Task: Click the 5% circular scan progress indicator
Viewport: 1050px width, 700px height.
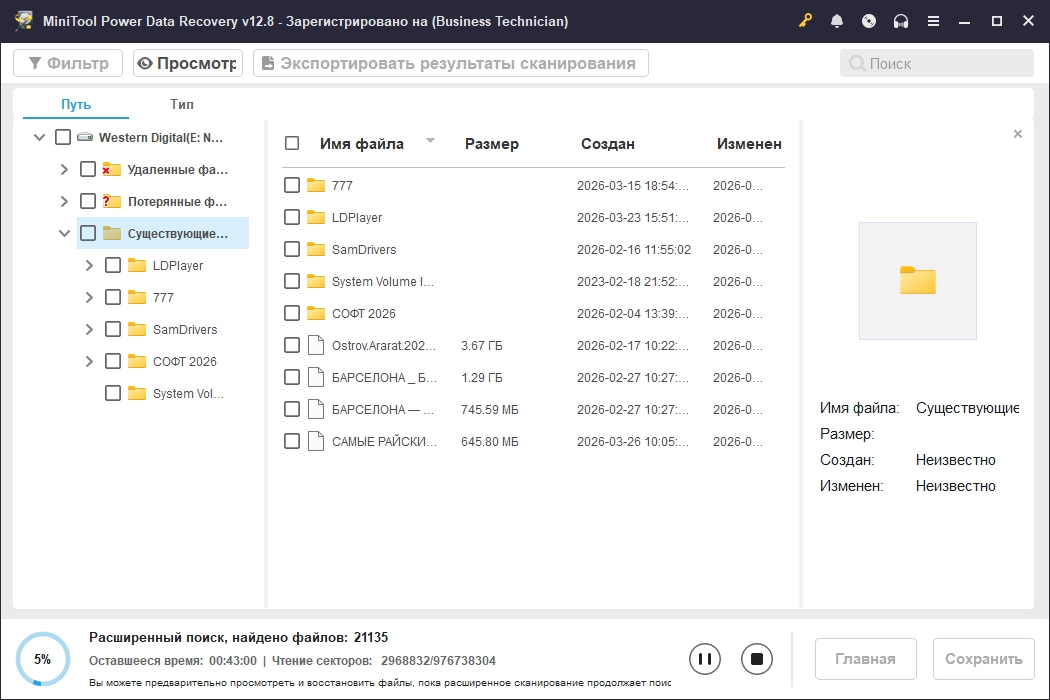Action: [42, 659]
